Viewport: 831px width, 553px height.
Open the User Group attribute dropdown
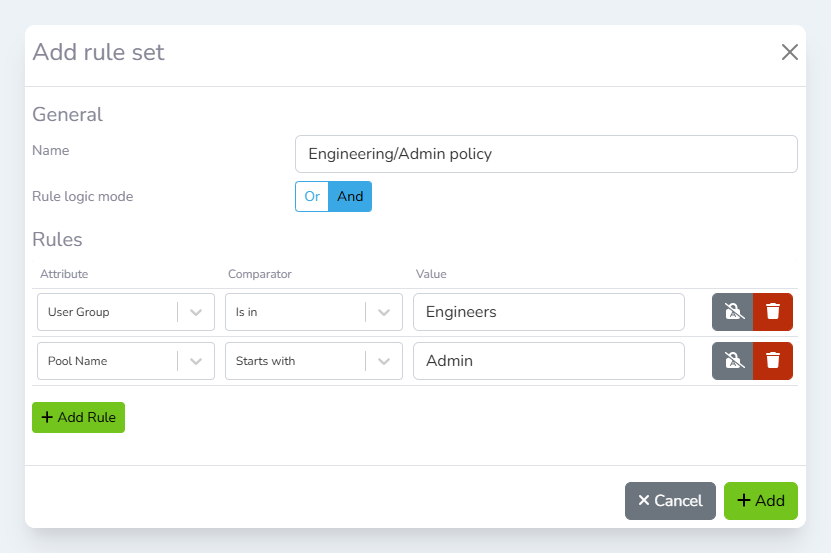pos(108,312)
